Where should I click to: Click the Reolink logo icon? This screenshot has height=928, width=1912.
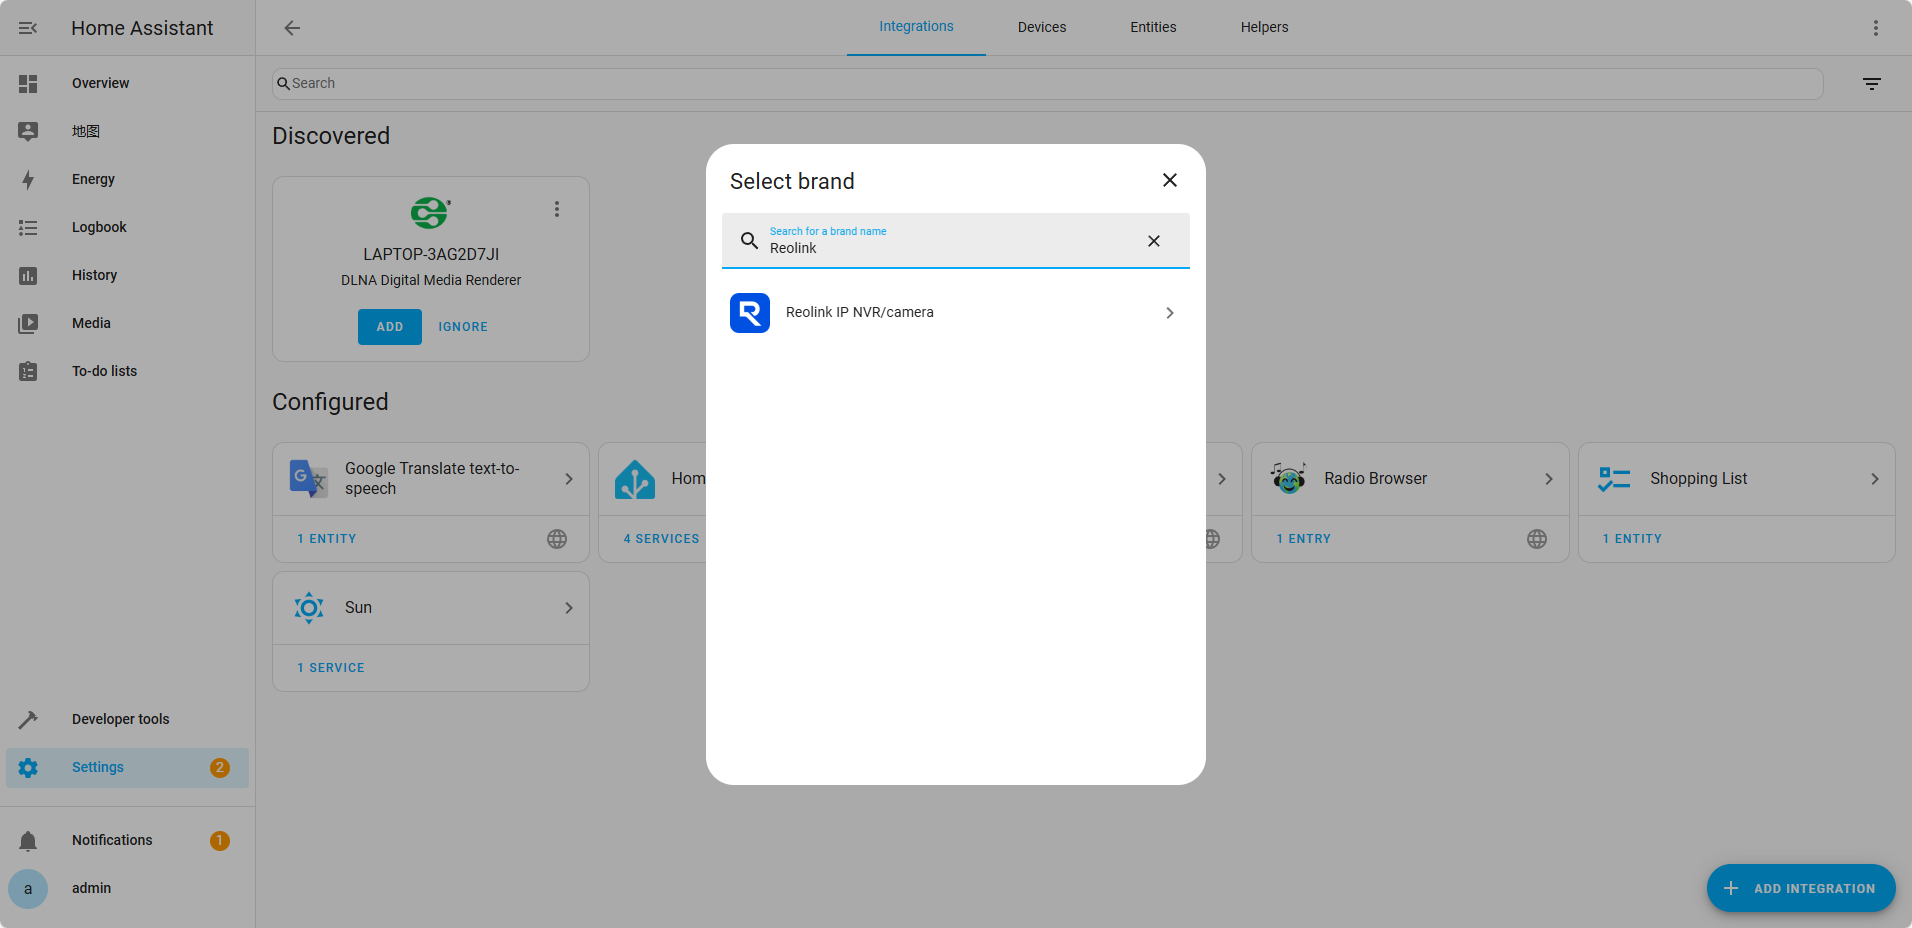pos(750,313)
